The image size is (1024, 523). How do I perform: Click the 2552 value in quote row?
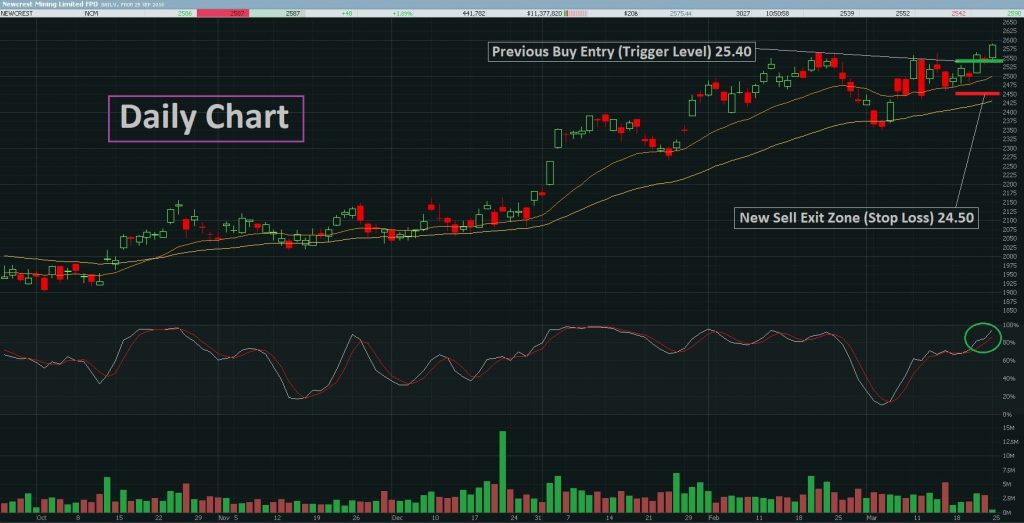tap(903, 13)
